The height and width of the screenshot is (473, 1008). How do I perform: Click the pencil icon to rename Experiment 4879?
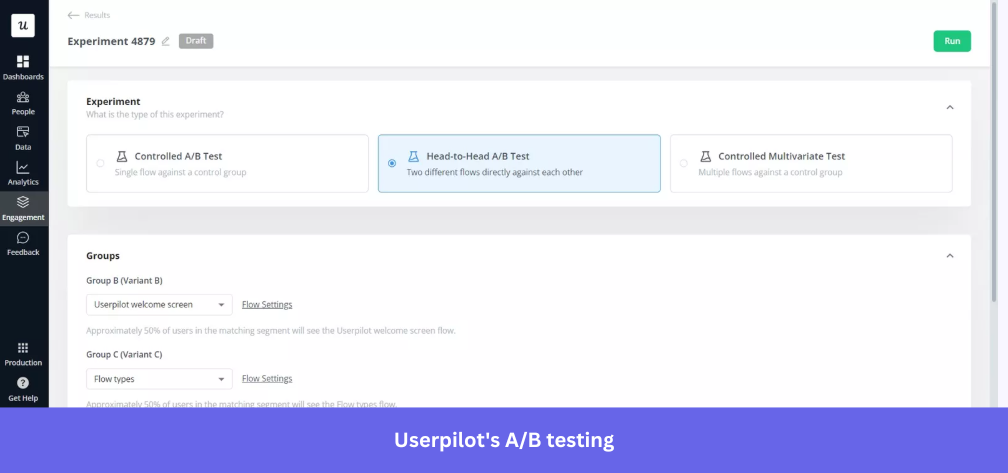point(166,41)
